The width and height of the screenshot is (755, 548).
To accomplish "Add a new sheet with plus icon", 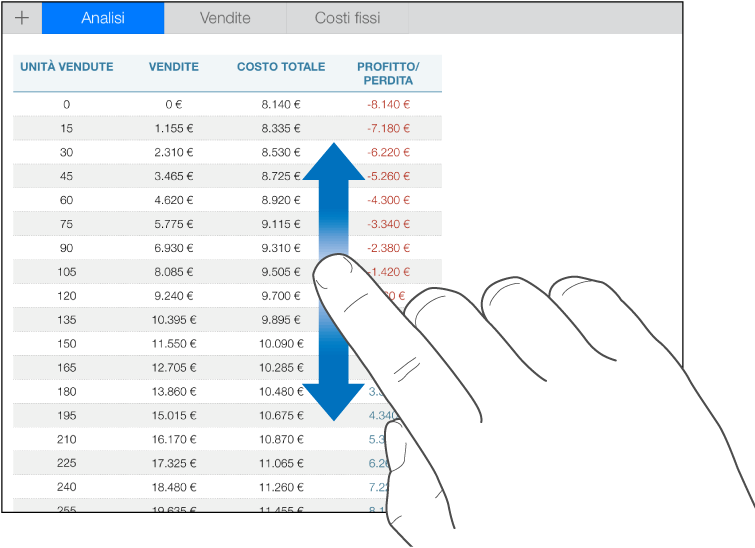I will (x=22, y=18).
